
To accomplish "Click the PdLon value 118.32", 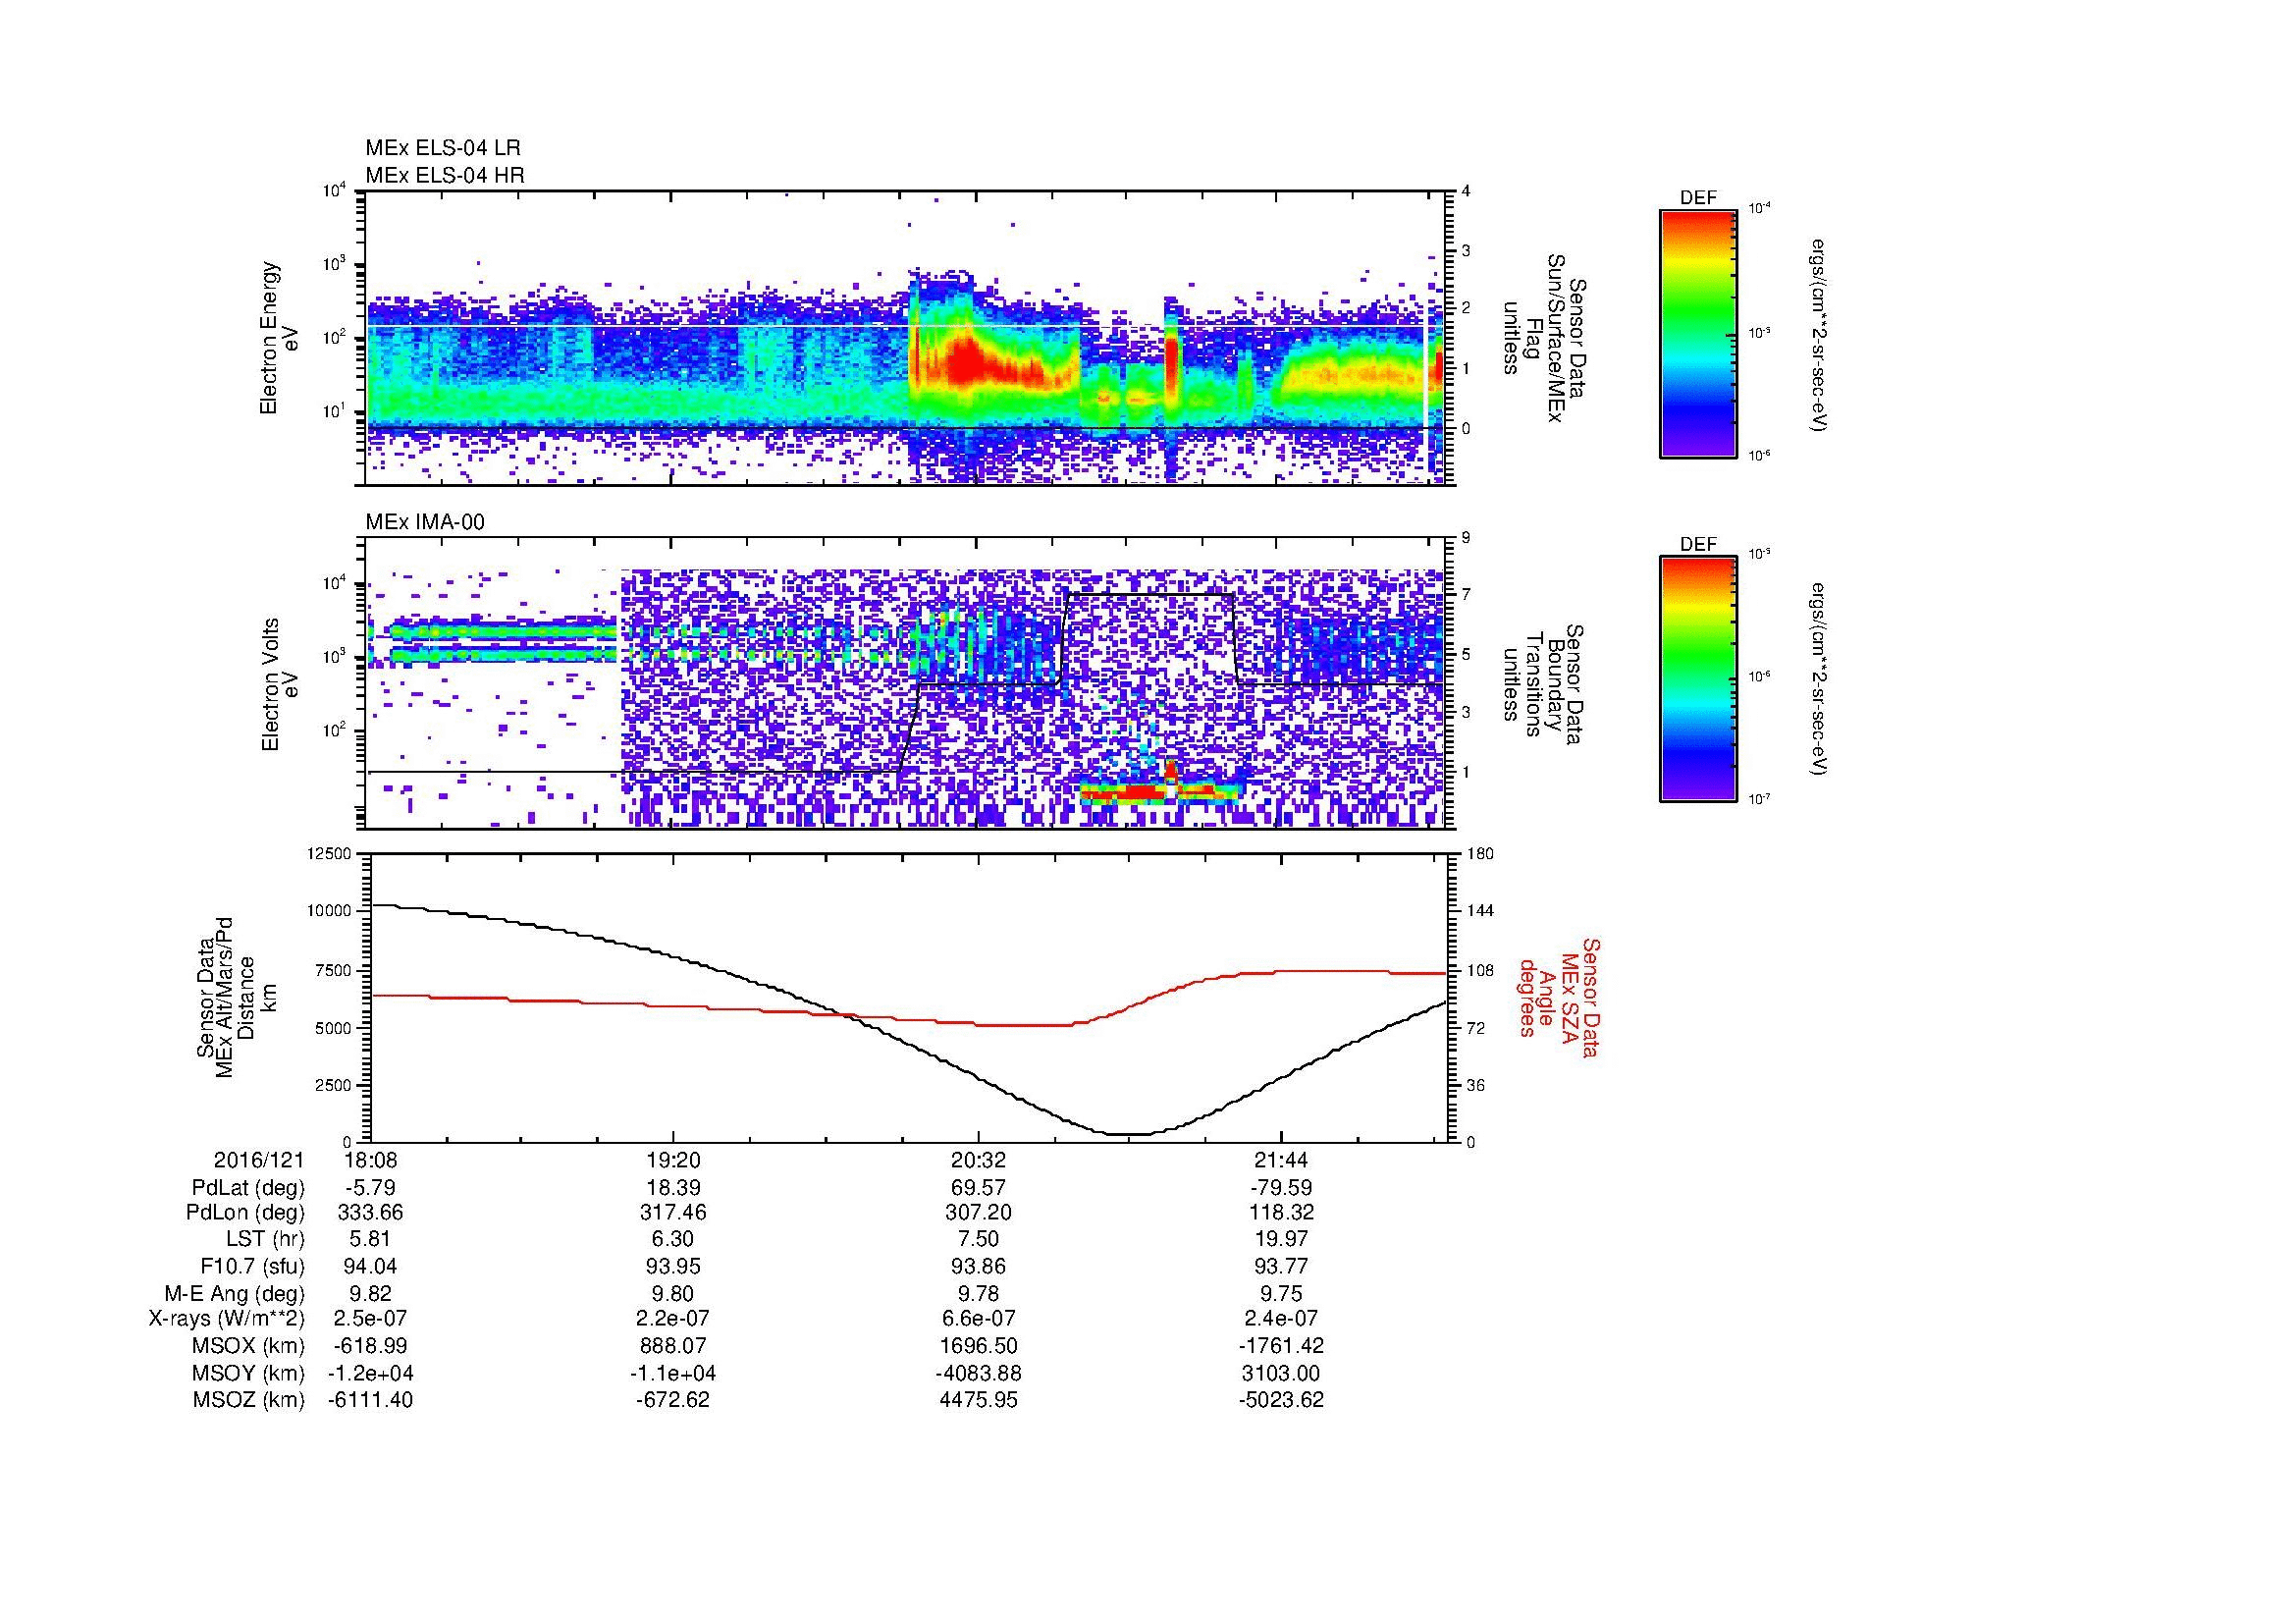I will coord(1282,1213).
